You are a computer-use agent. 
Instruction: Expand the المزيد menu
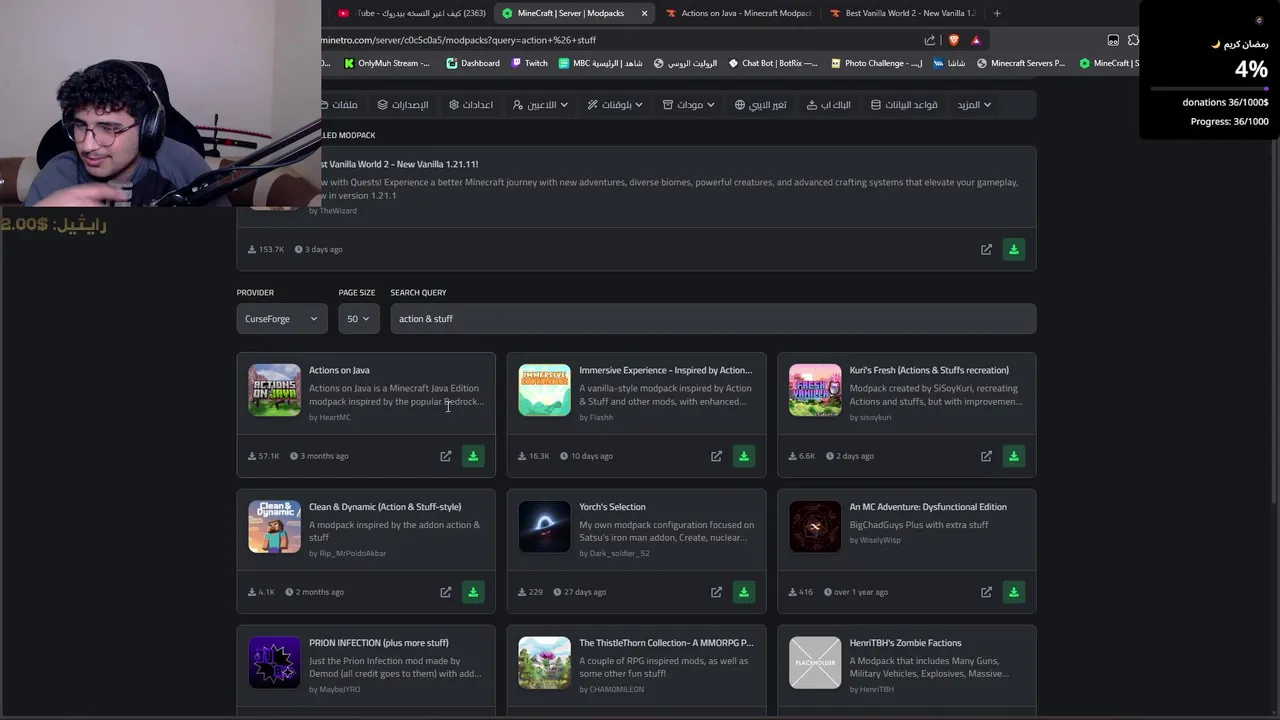tap(974, 105)
